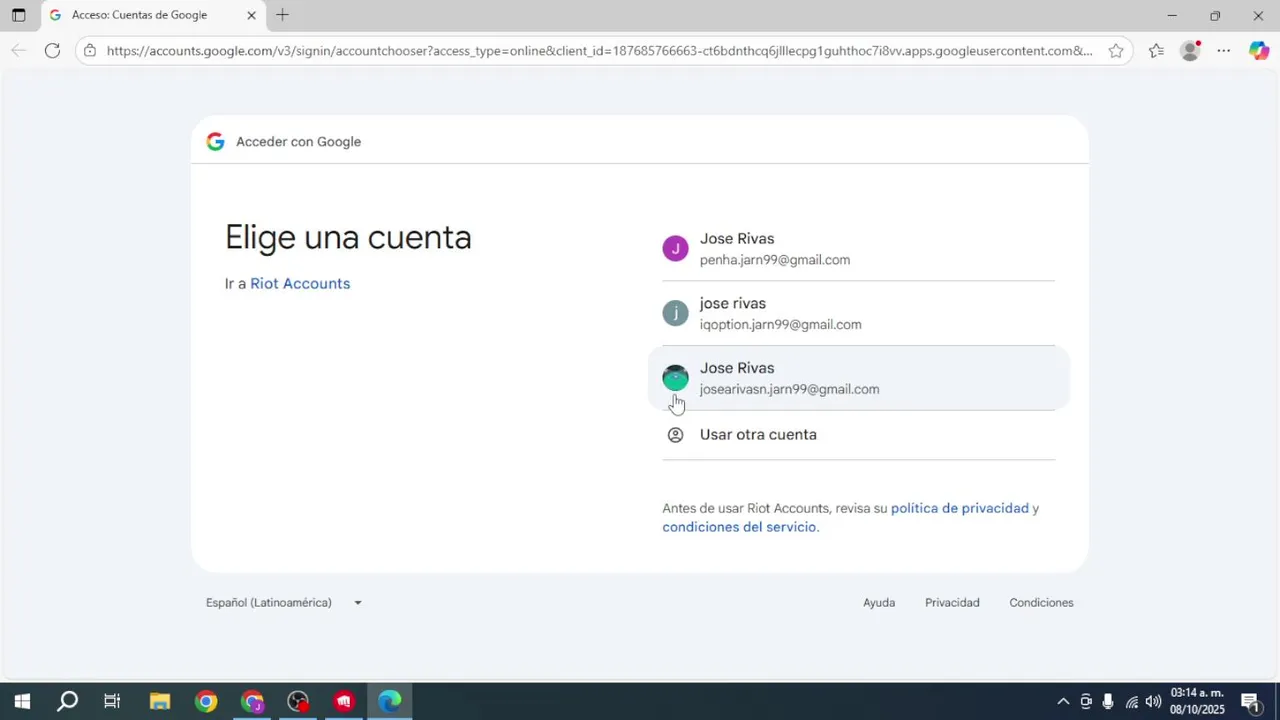Click the Google logo in header
Screen dimensions: 1280x720
[x=215, y=142]
